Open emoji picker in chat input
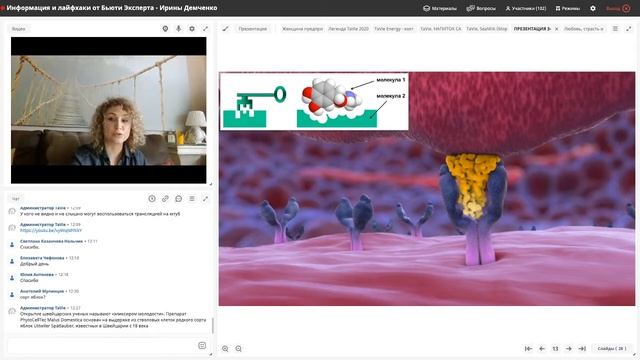 tap(202, 346)
